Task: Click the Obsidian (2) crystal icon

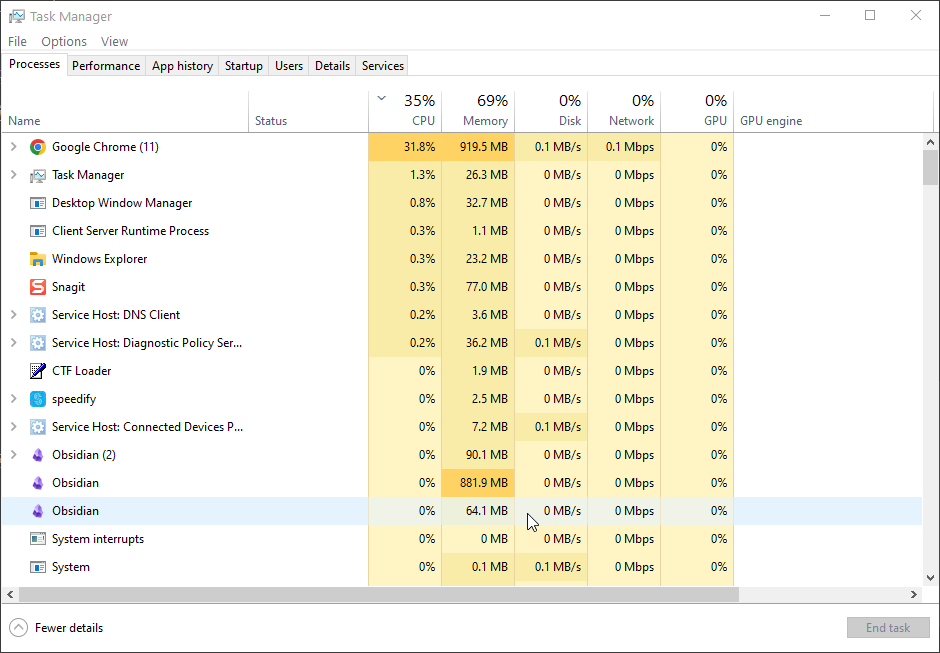Action: pos(38,455)
